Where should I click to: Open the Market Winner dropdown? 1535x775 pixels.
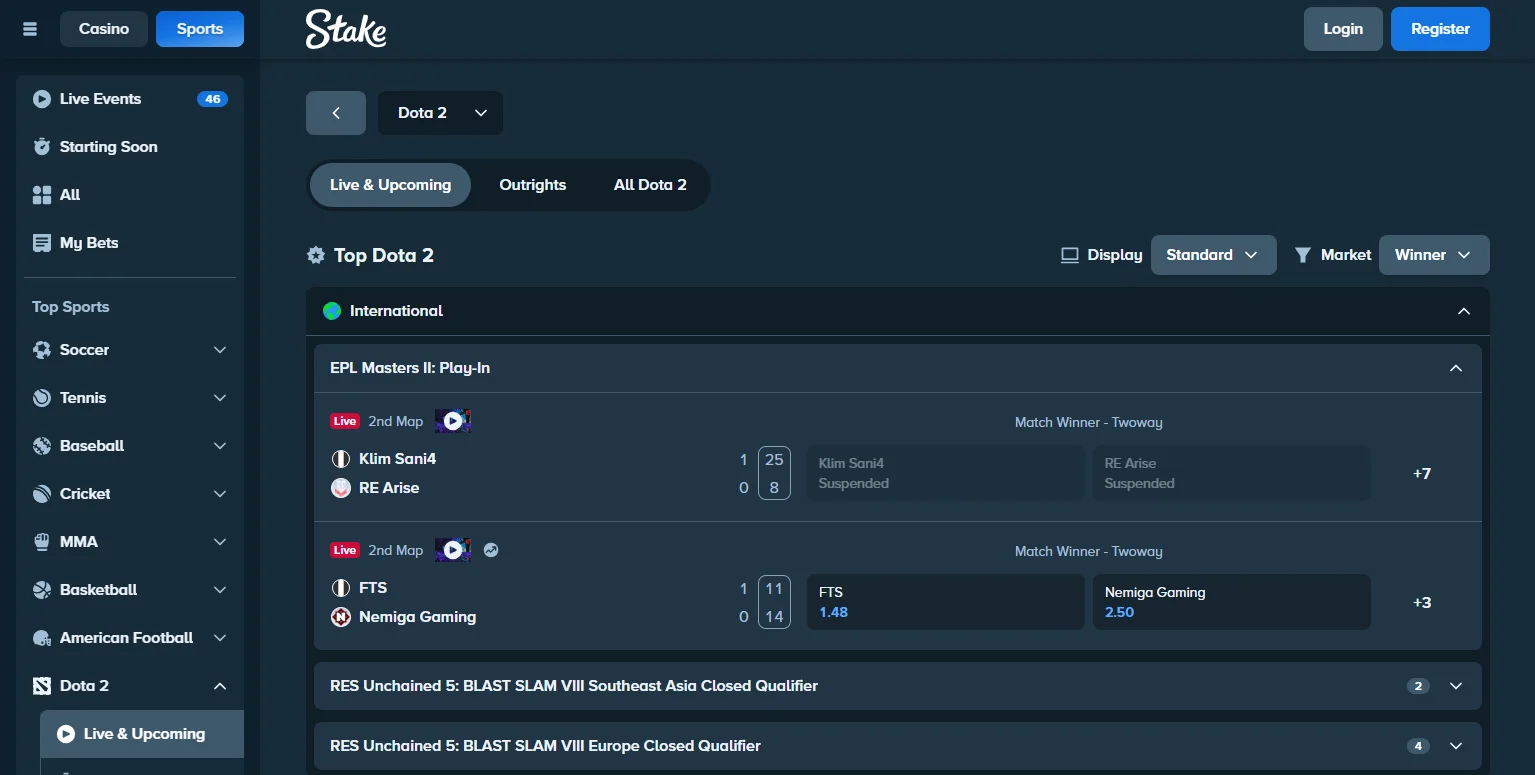pyautogui.click(x=1434, y=255)
